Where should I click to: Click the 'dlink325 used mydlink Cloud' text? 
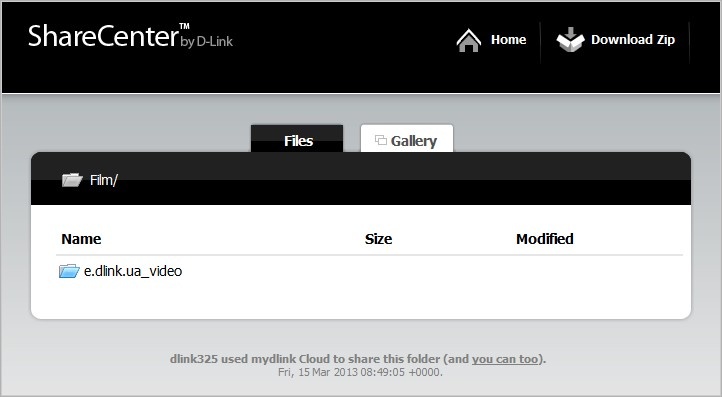(250, 359)
